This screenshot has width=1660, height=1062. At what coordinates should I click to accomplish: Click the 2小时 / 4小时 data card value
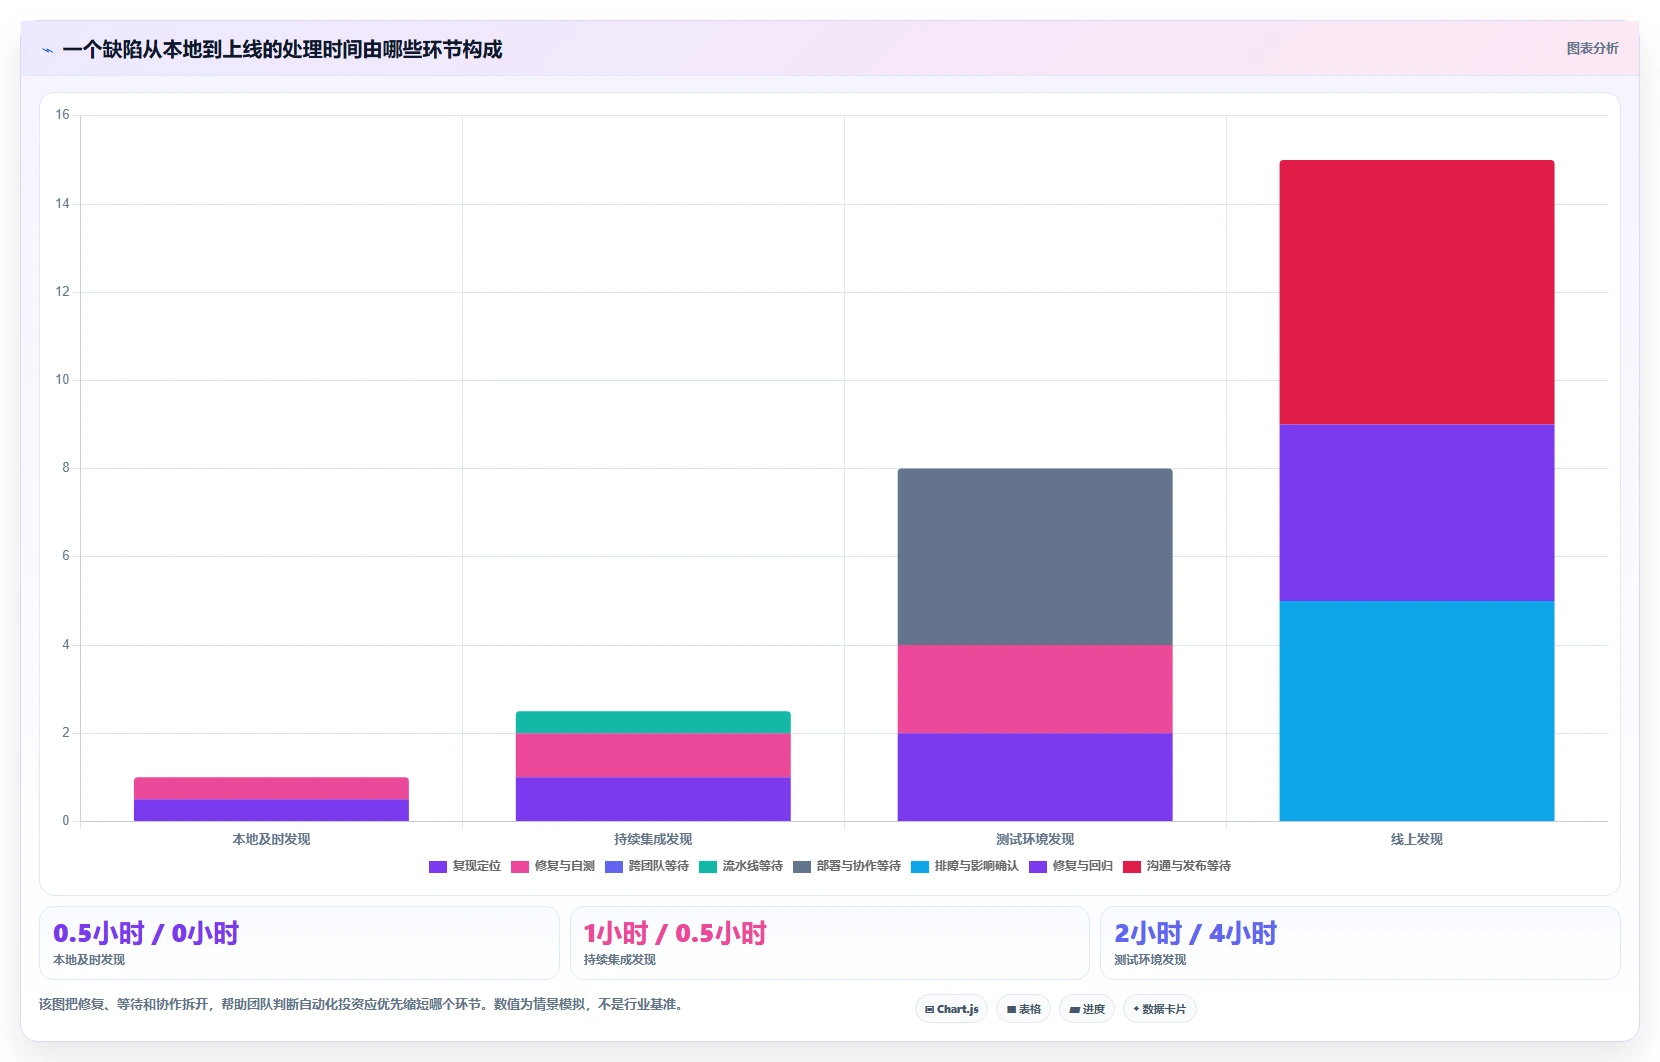coord(1196,933)
